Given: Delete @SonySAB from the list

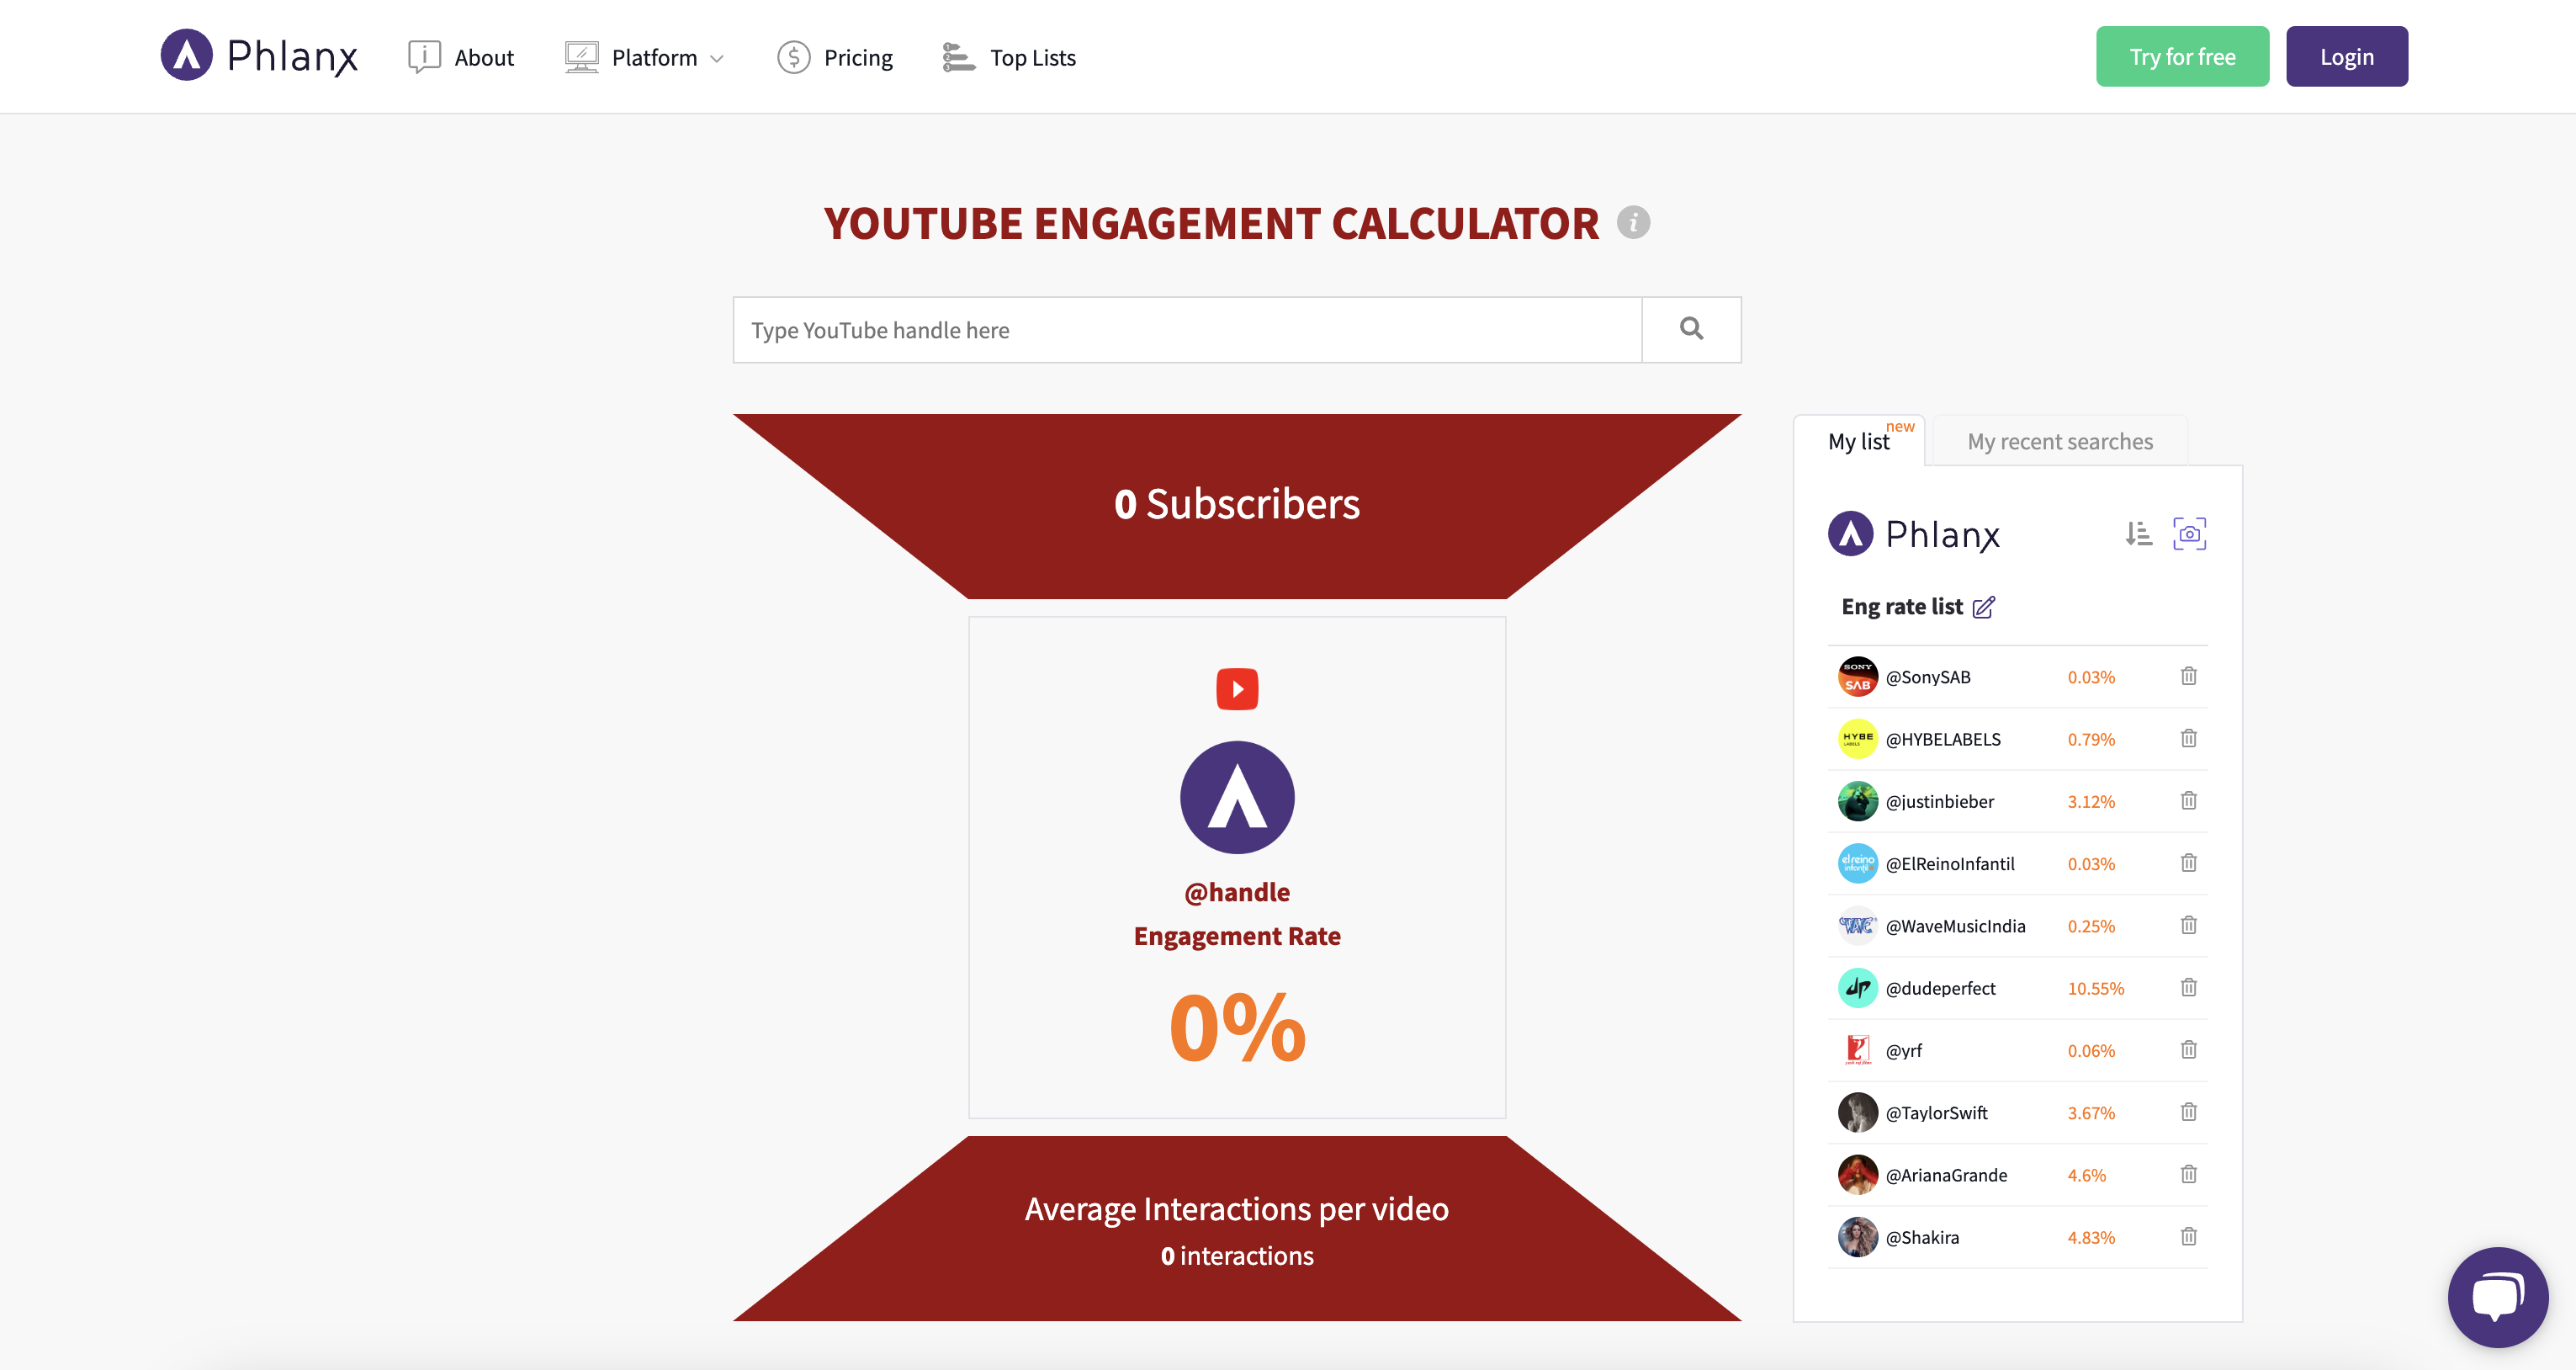Looking at the screenshot, I should click(2188, 677).
